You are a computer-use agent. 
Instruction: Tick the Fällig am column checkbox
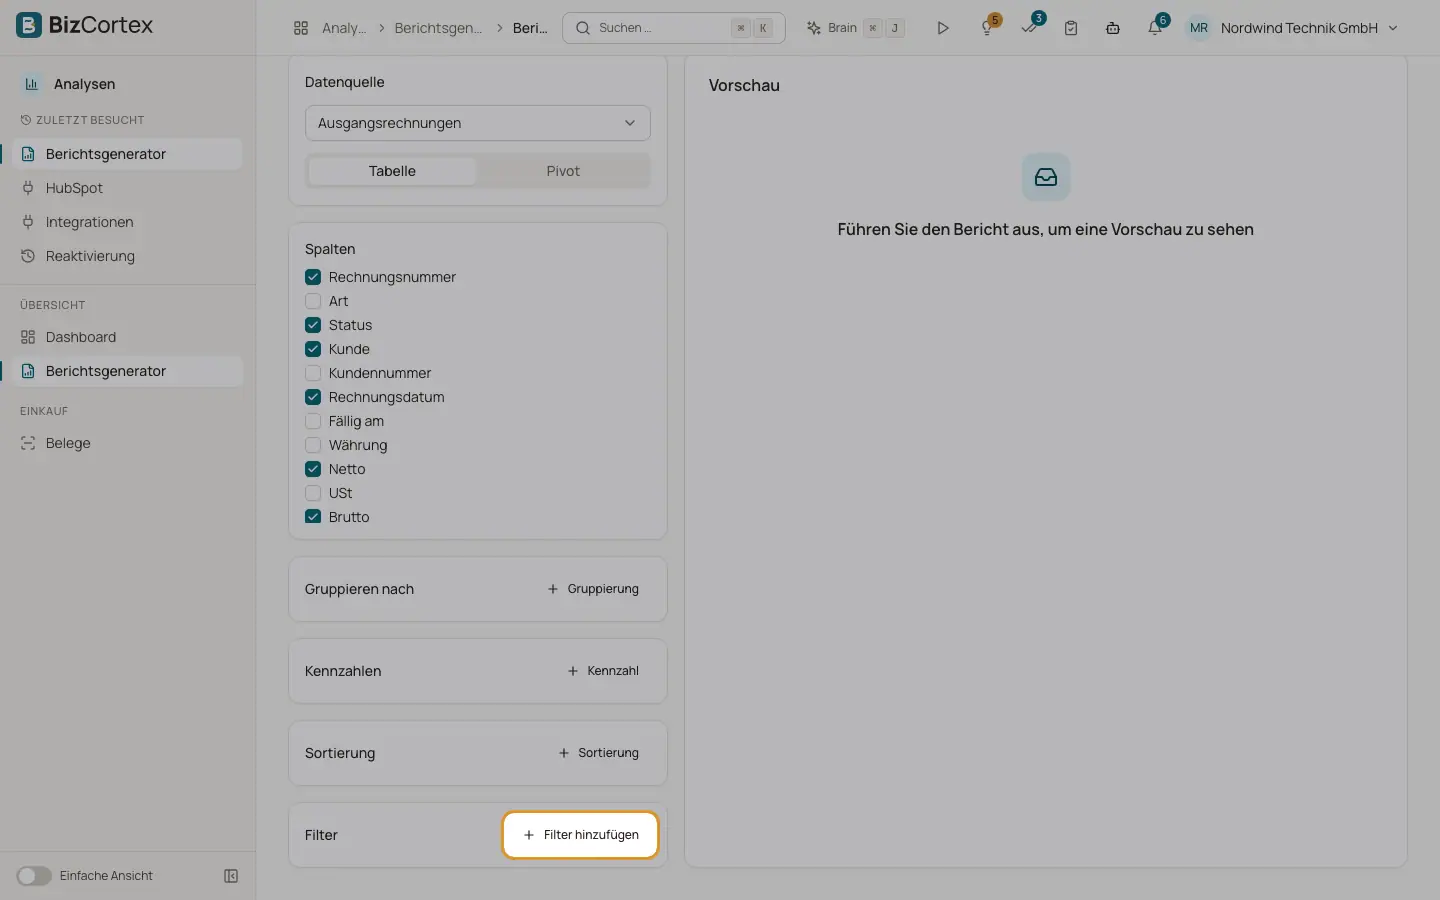pos(313,421)
